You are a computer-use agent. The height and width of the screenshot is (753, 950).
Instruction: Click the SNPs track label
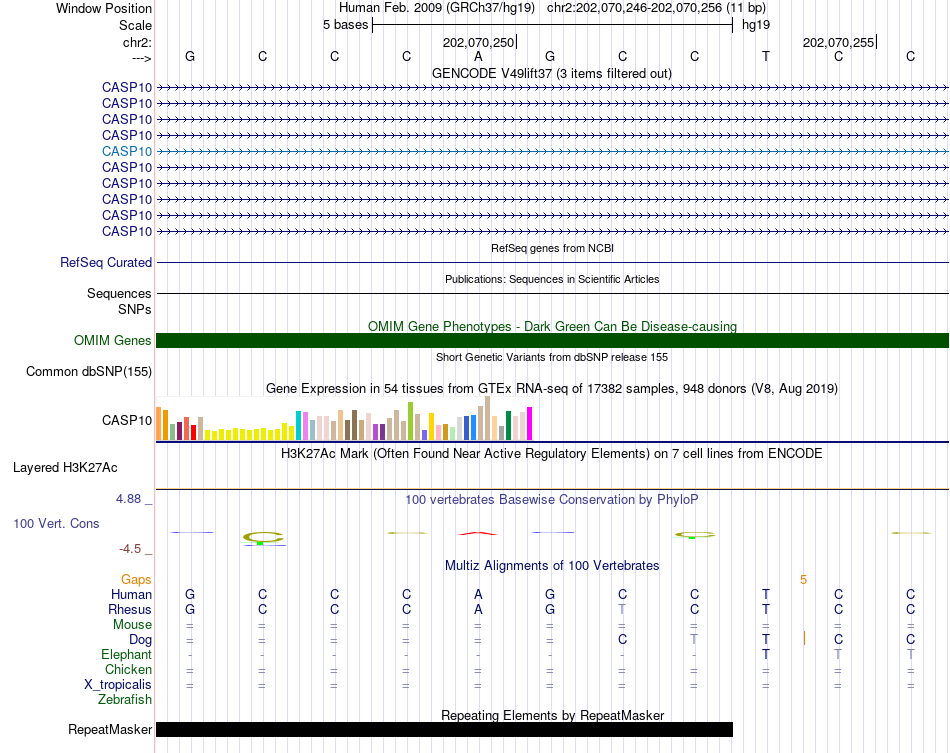click(135, 310)
